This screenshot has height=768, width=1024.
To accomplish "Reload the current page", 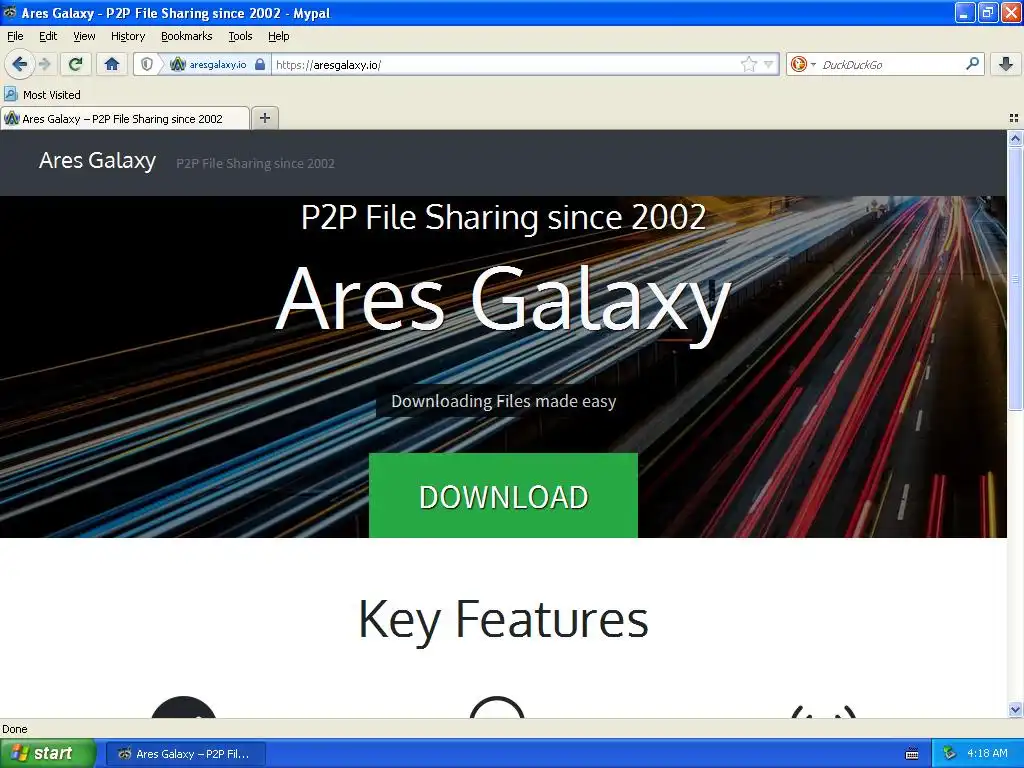I will (x=75, y=64).
